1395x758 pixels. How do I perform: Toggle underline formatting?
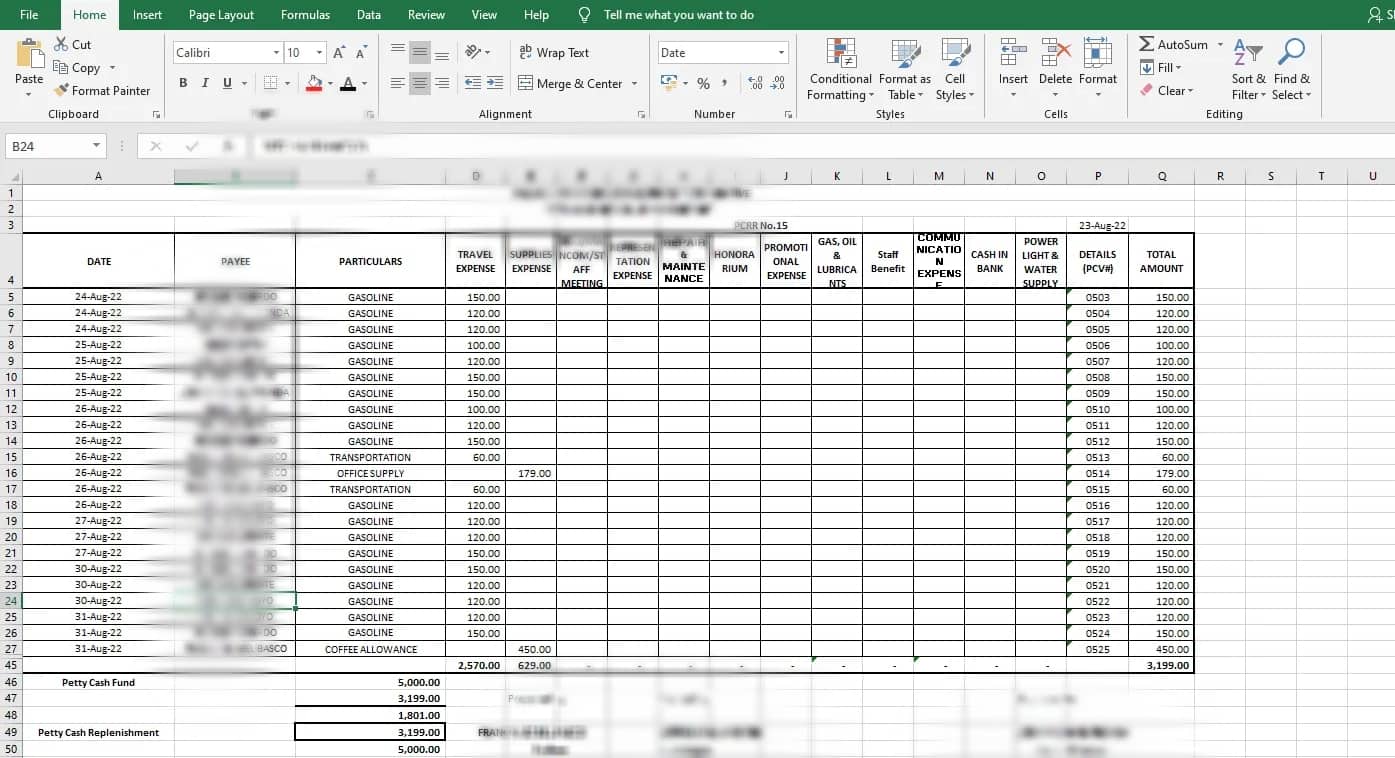tap(228, 83)
